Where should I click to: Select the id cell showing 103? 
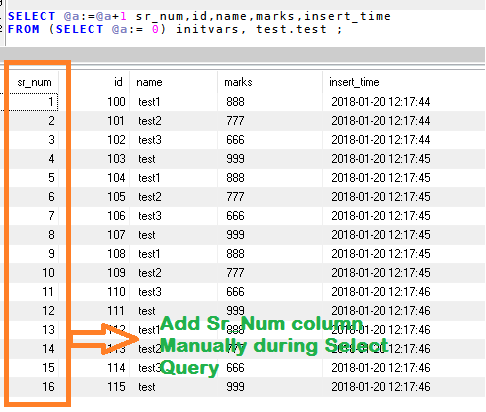coord(116,159)
